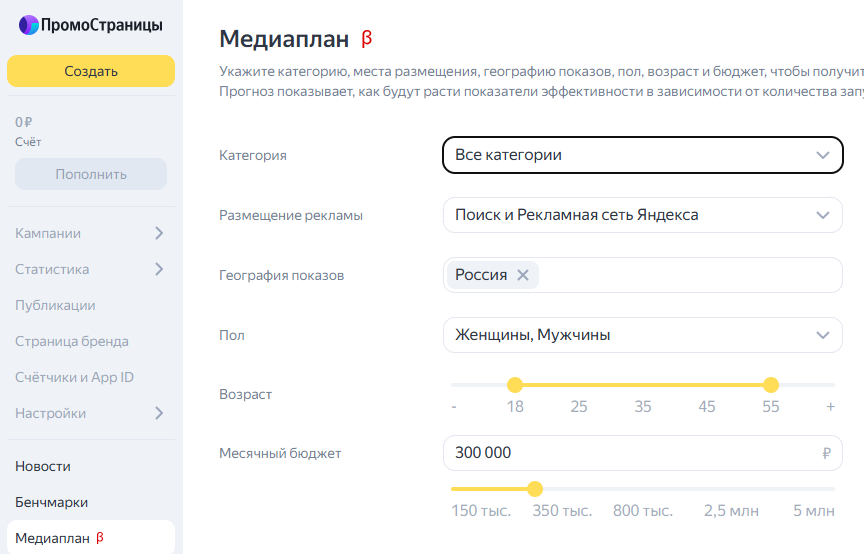The image size is (864, 554).
Task: Open Страница бренда in the sidebar
Action: click(72, 341)
